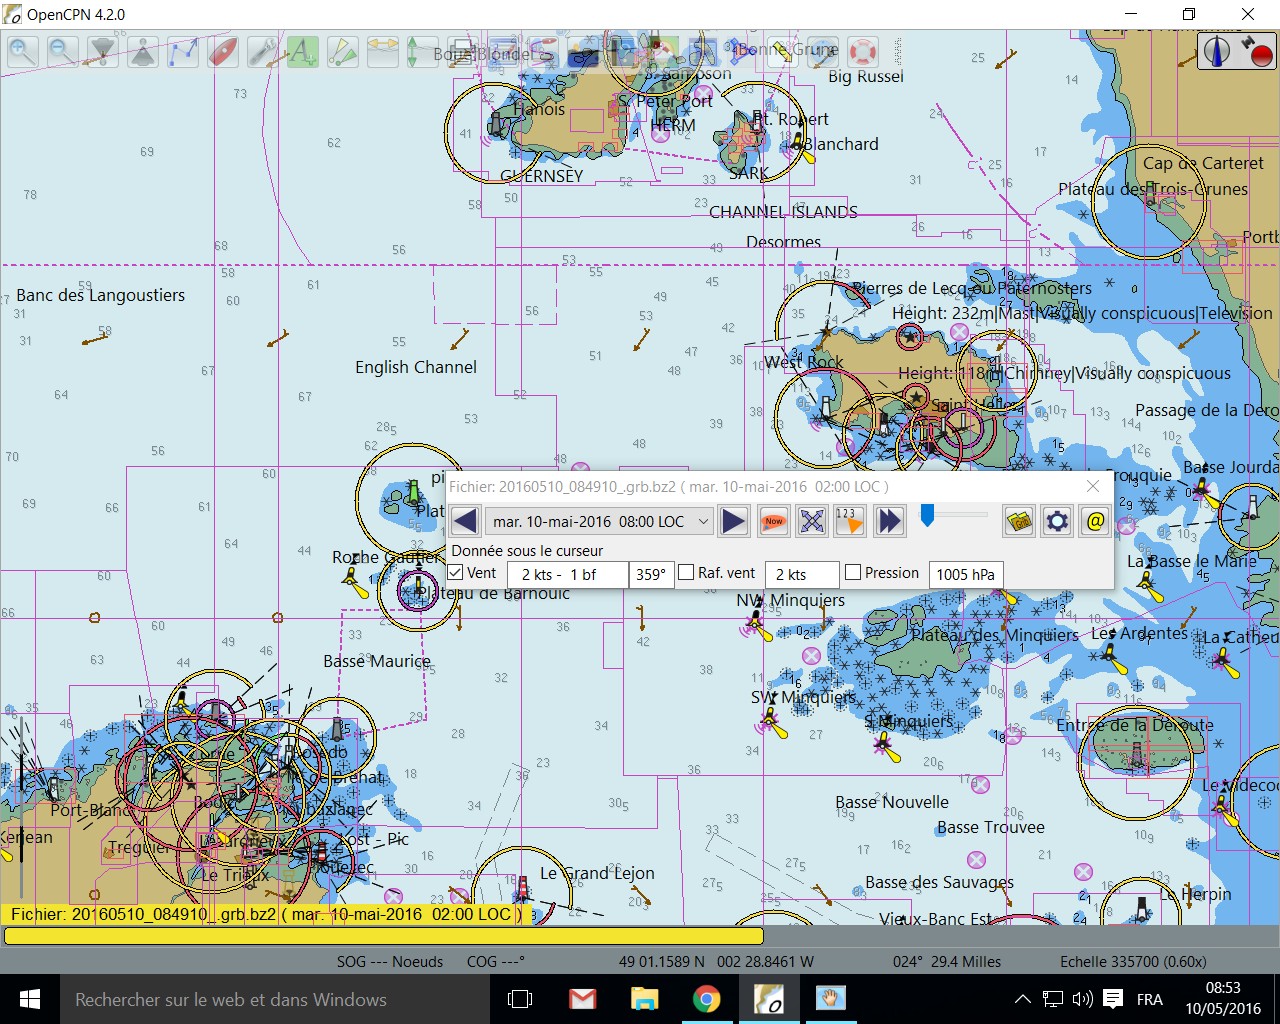
Task: Expand the forecast time dropdown
Action: tap(703, 521)
